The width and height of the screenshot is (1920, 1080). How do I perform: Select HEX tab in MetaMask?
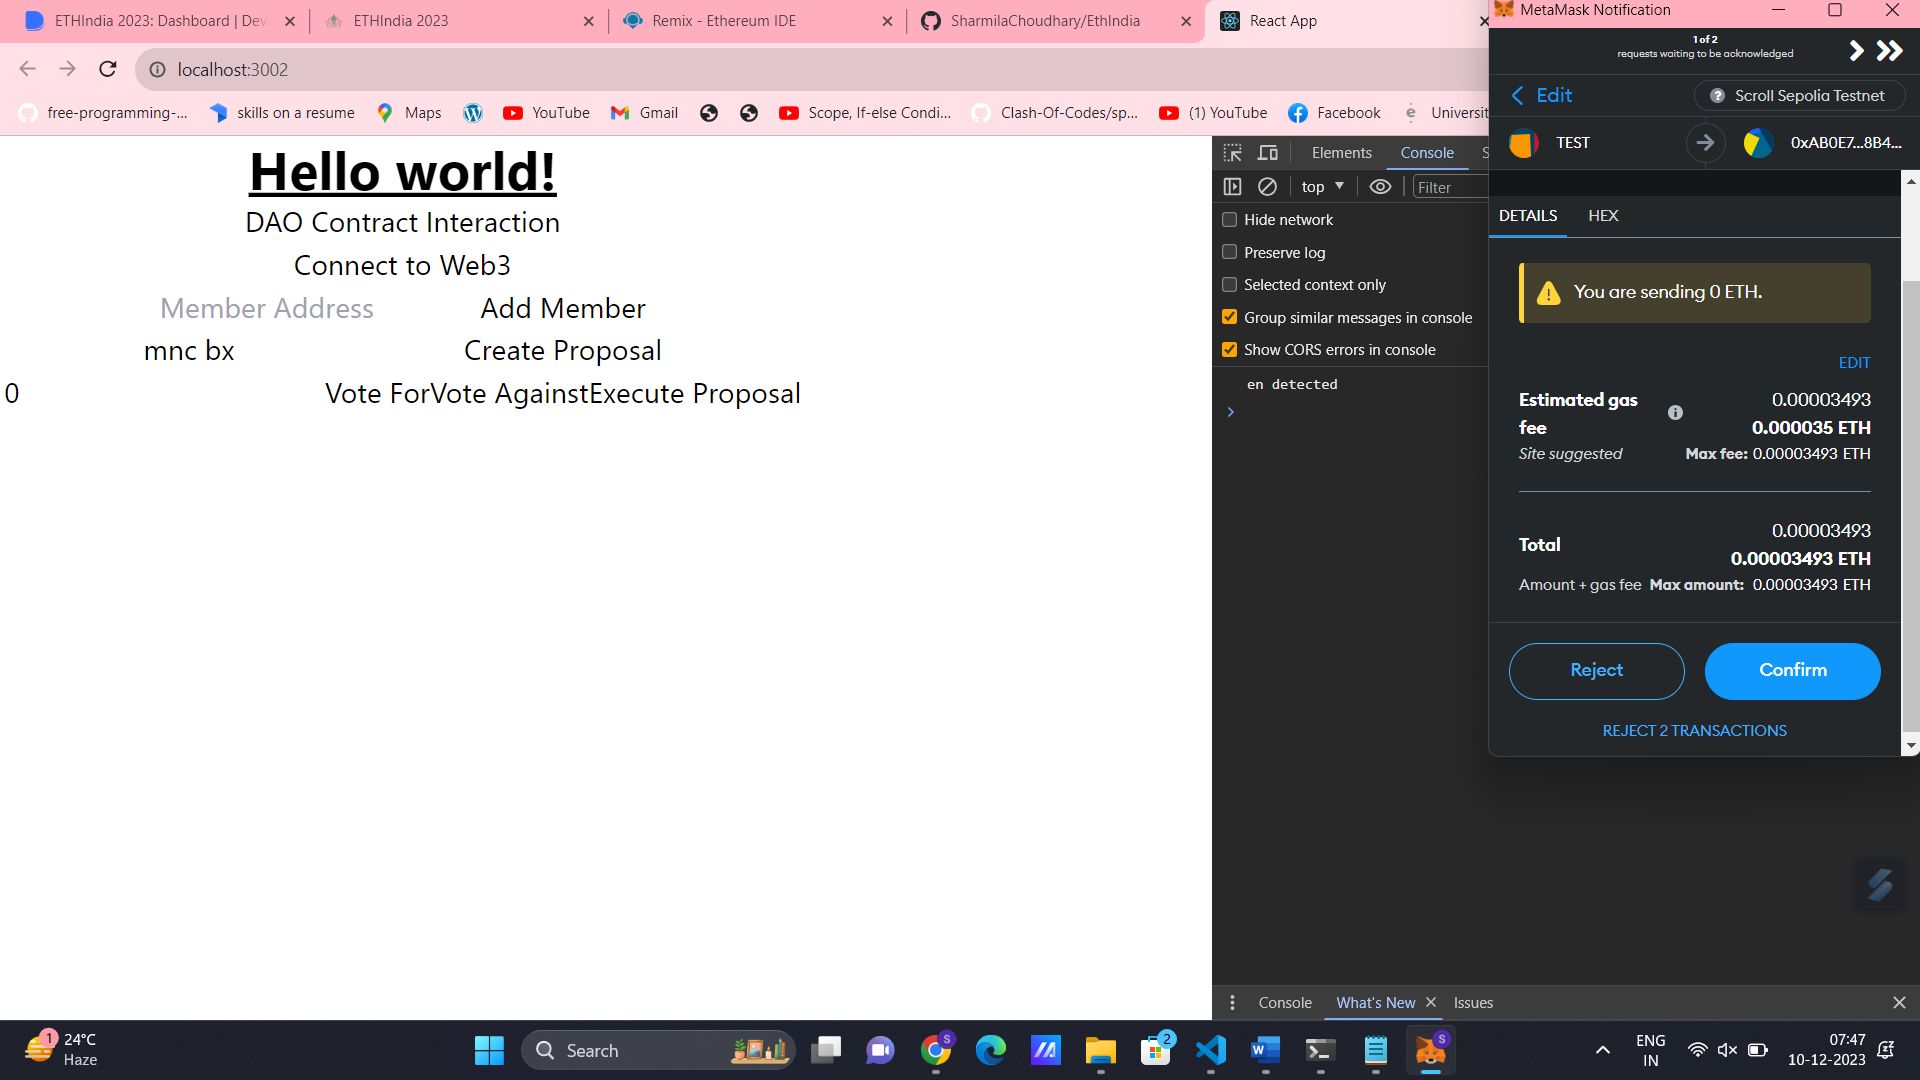click(x=1603, y=216)
